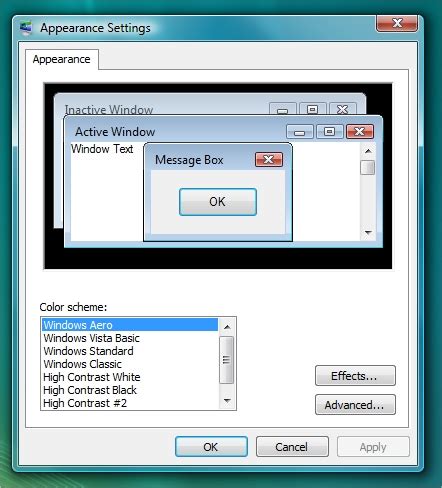Confirm with the bottom OK button

pos(211,447)
